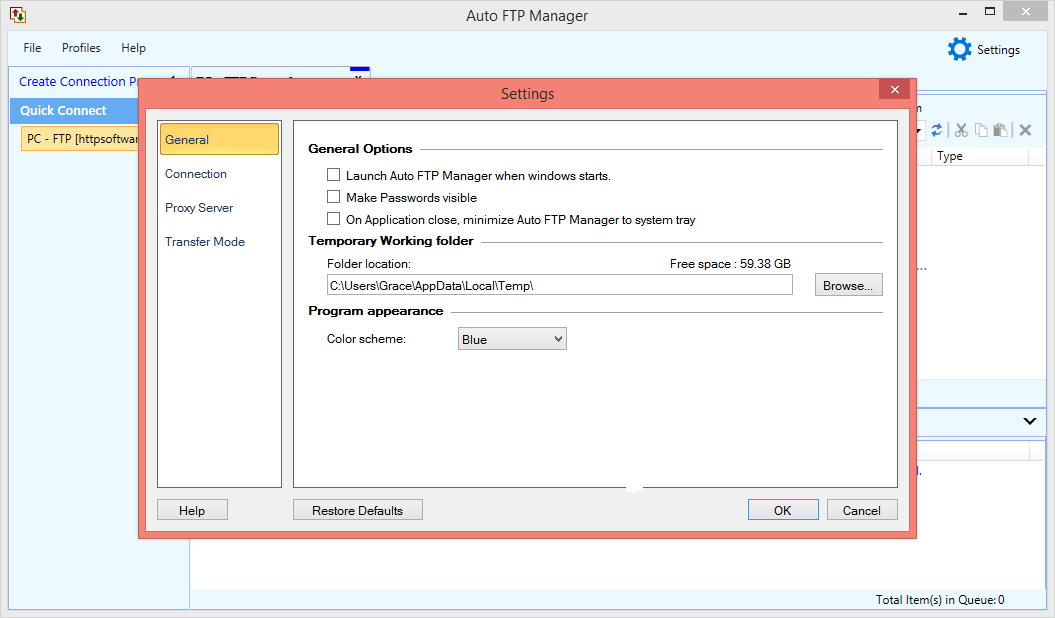Viewport: 1055px width, 618px height.
Task: Refresh the transfer queue
Action: [937, 129]
